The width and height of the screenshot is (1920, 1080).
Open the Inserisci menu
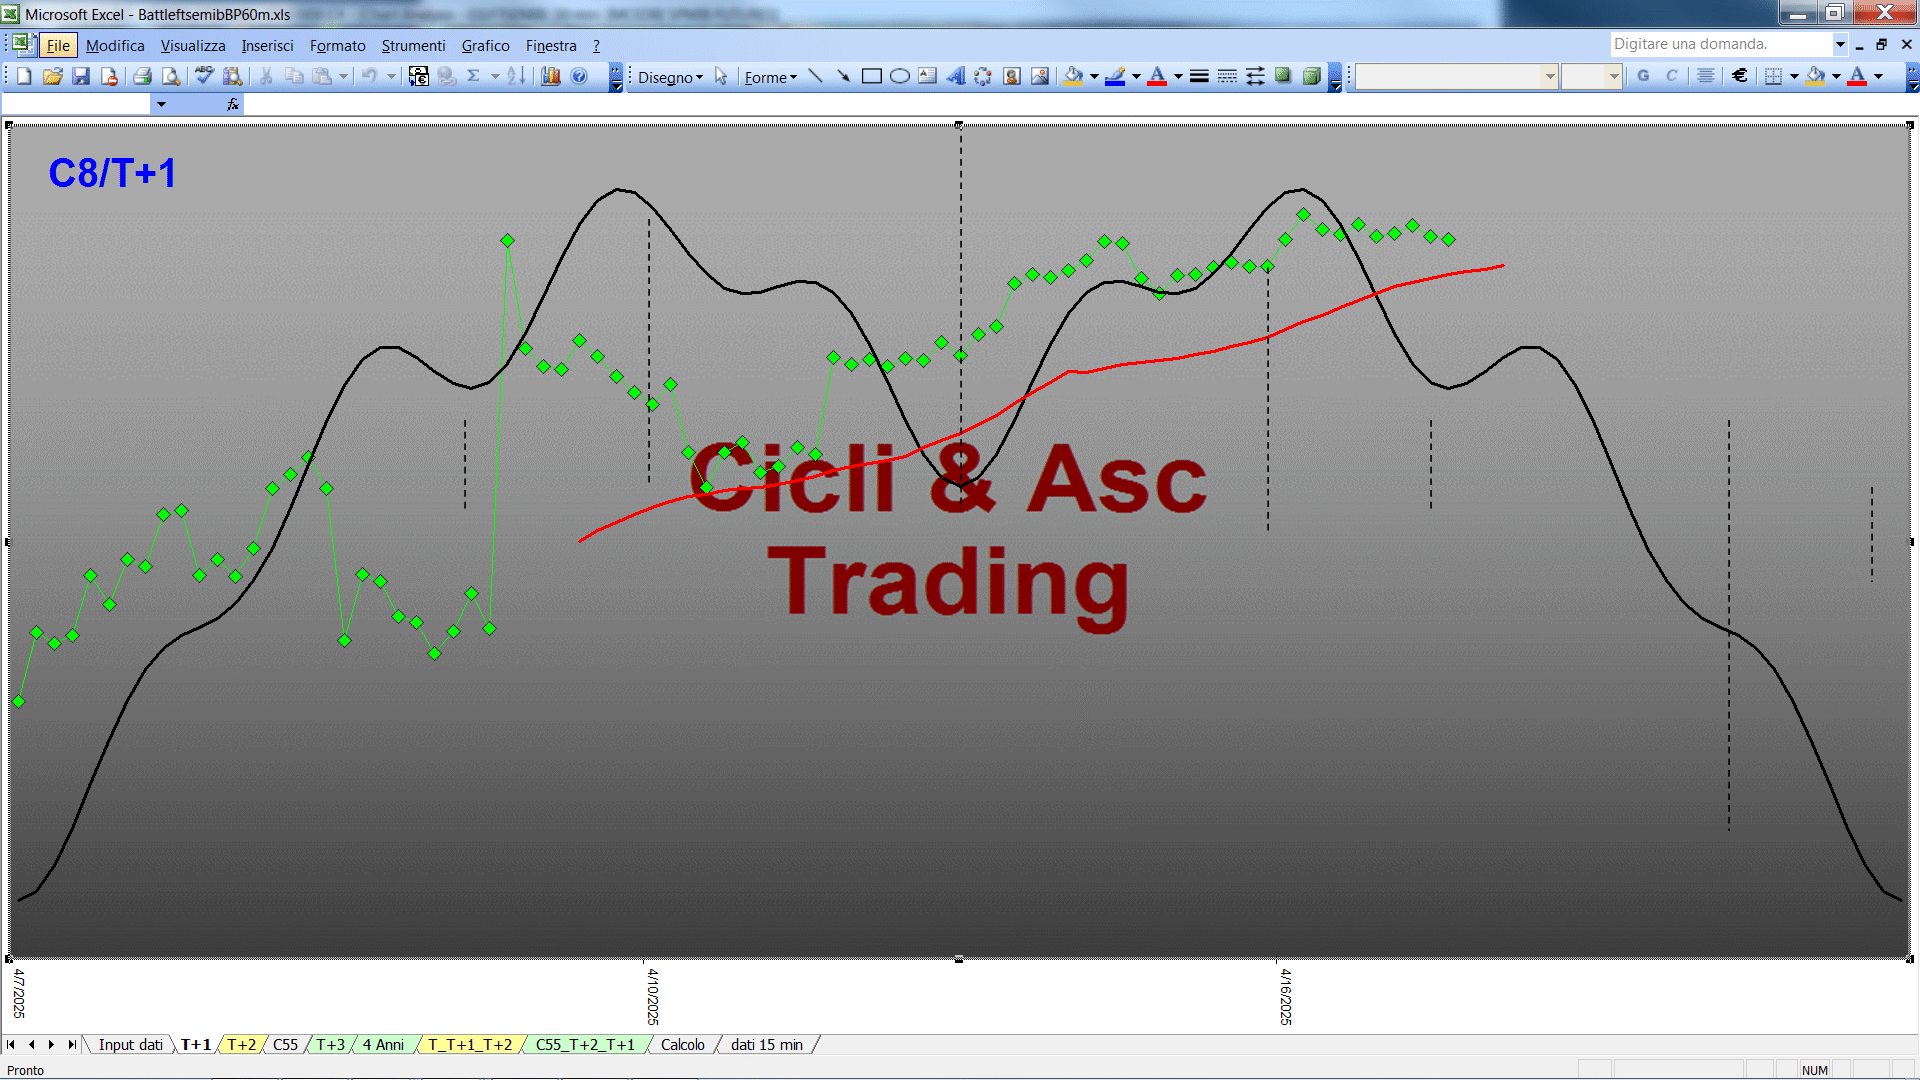pyautogui.click(x=267, y=45)
